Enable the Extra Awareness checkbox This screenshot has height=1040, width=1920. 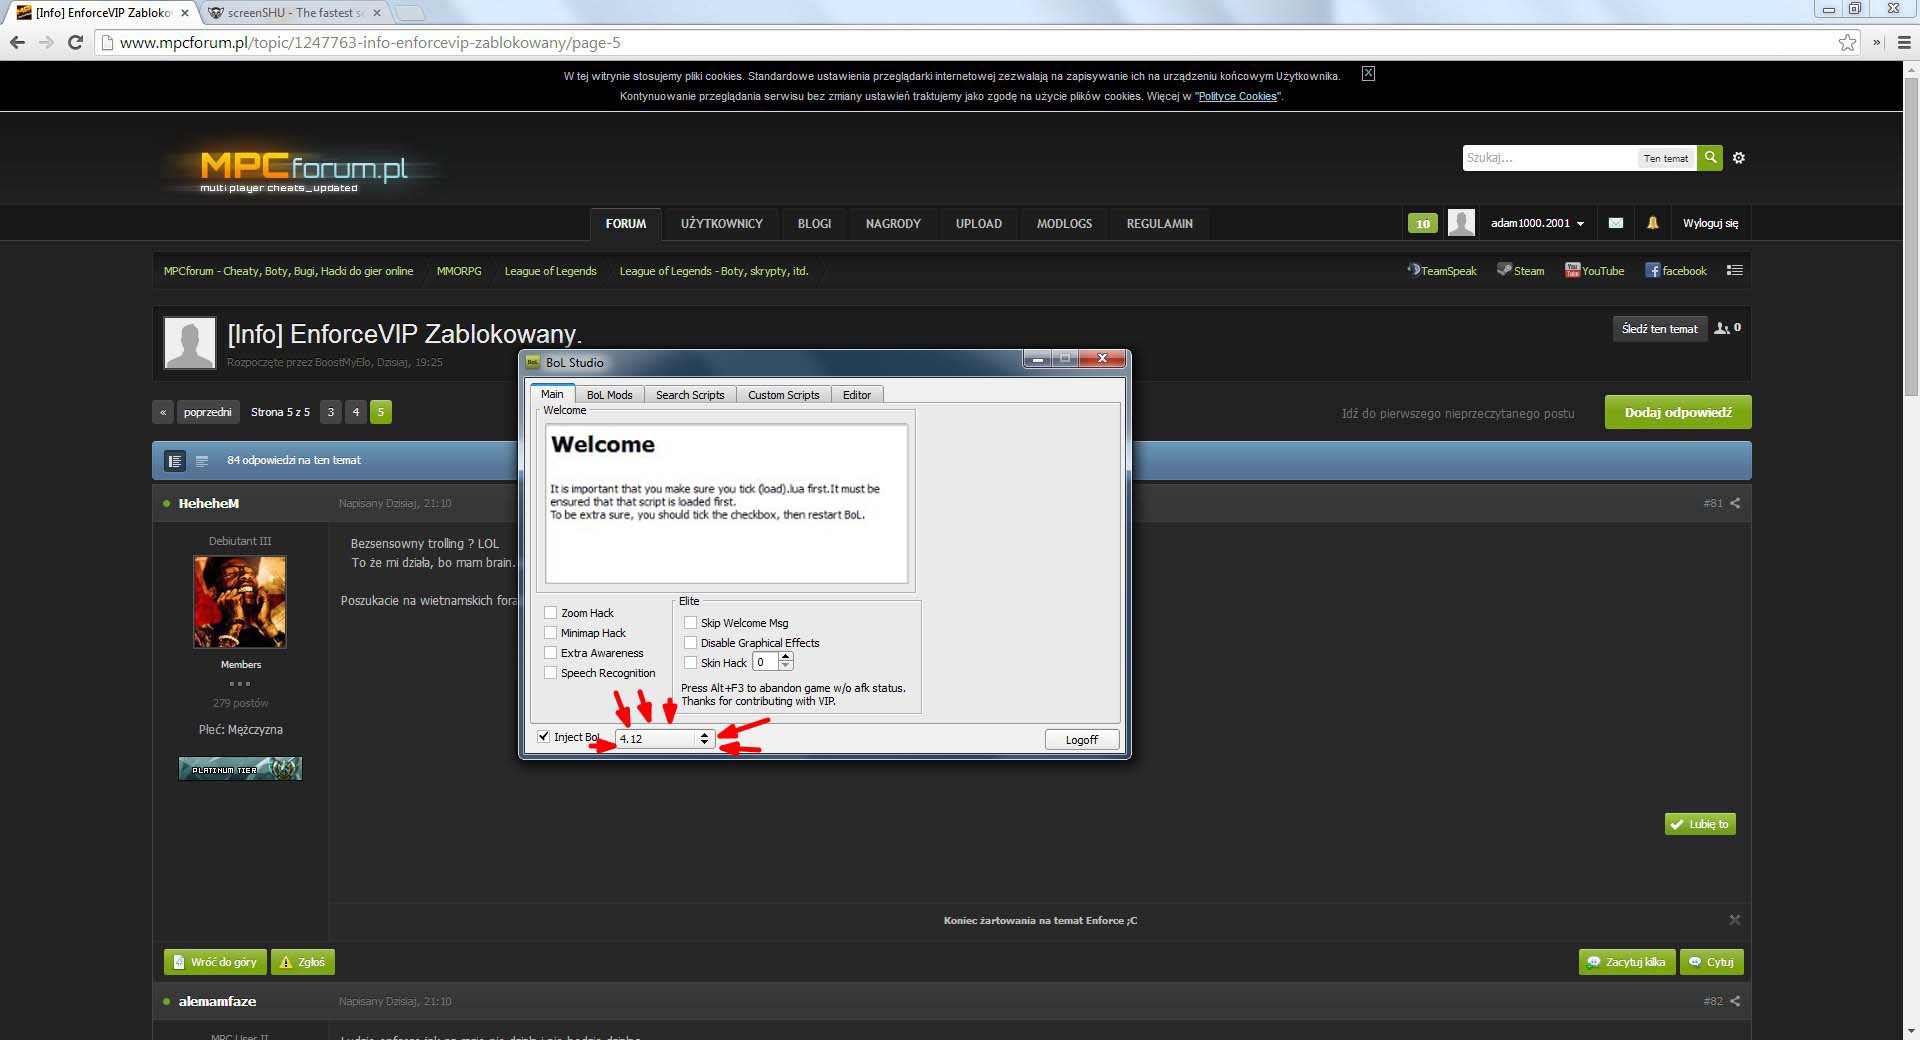550,653
